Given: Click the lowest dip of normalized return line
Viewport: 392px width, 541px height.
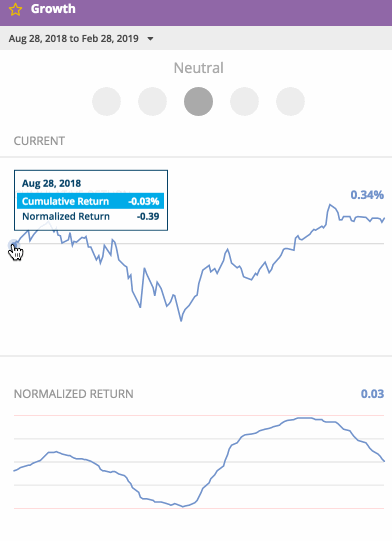Looking at the screenshot, I should tap(183, 506).
